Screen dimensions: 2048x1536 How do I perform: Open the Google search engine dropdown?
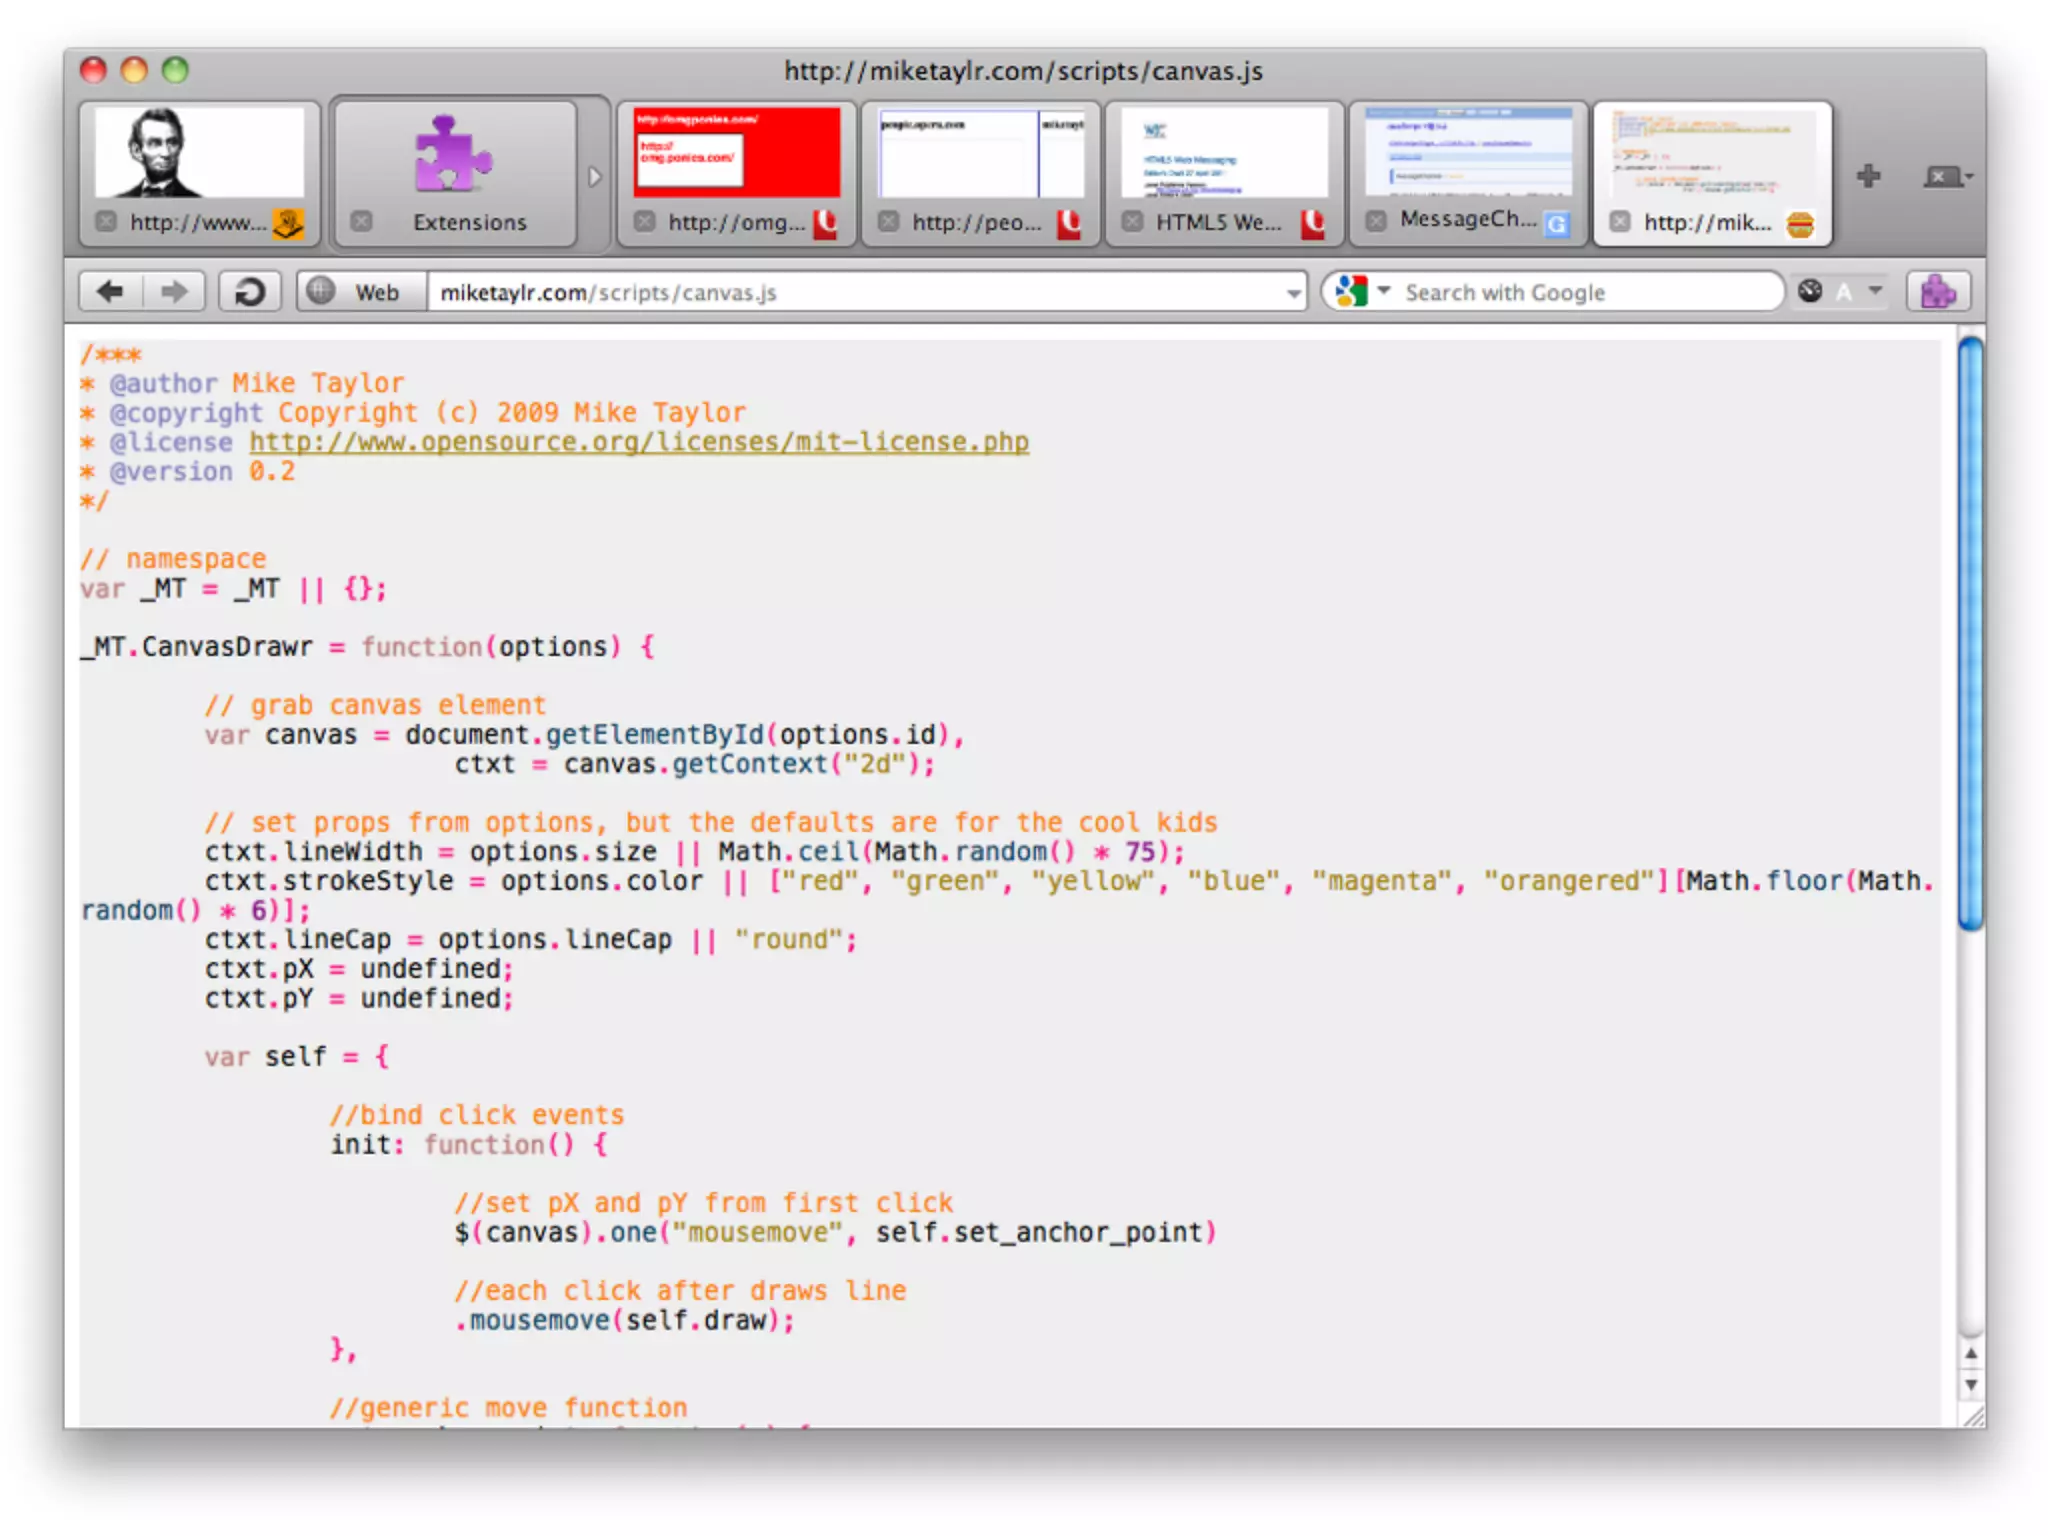(1383, 291)
